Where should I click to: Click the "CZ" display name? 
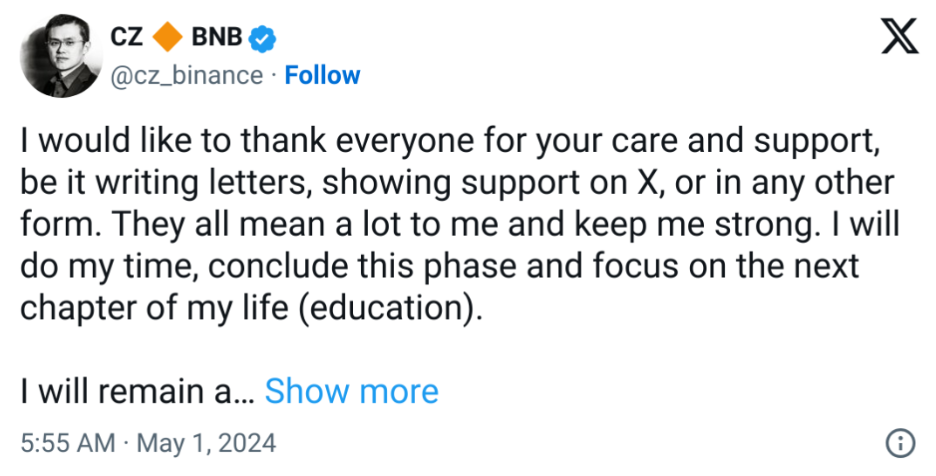point(128,39)
